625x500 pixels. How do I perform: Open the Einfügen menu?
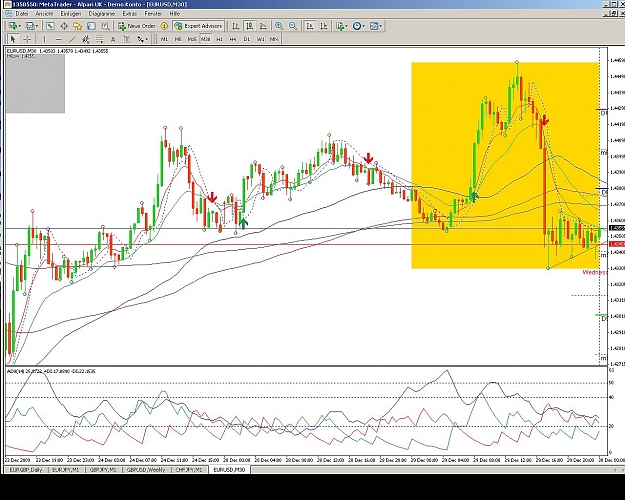71,14
